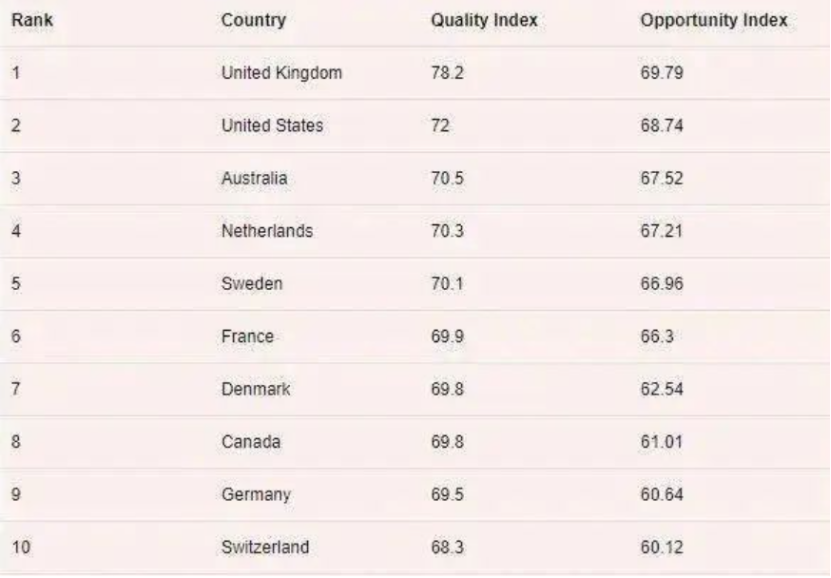This screenshot has width=831, height=578.
Task: Select the Netherlands country cell
Action: click(267, 231)
